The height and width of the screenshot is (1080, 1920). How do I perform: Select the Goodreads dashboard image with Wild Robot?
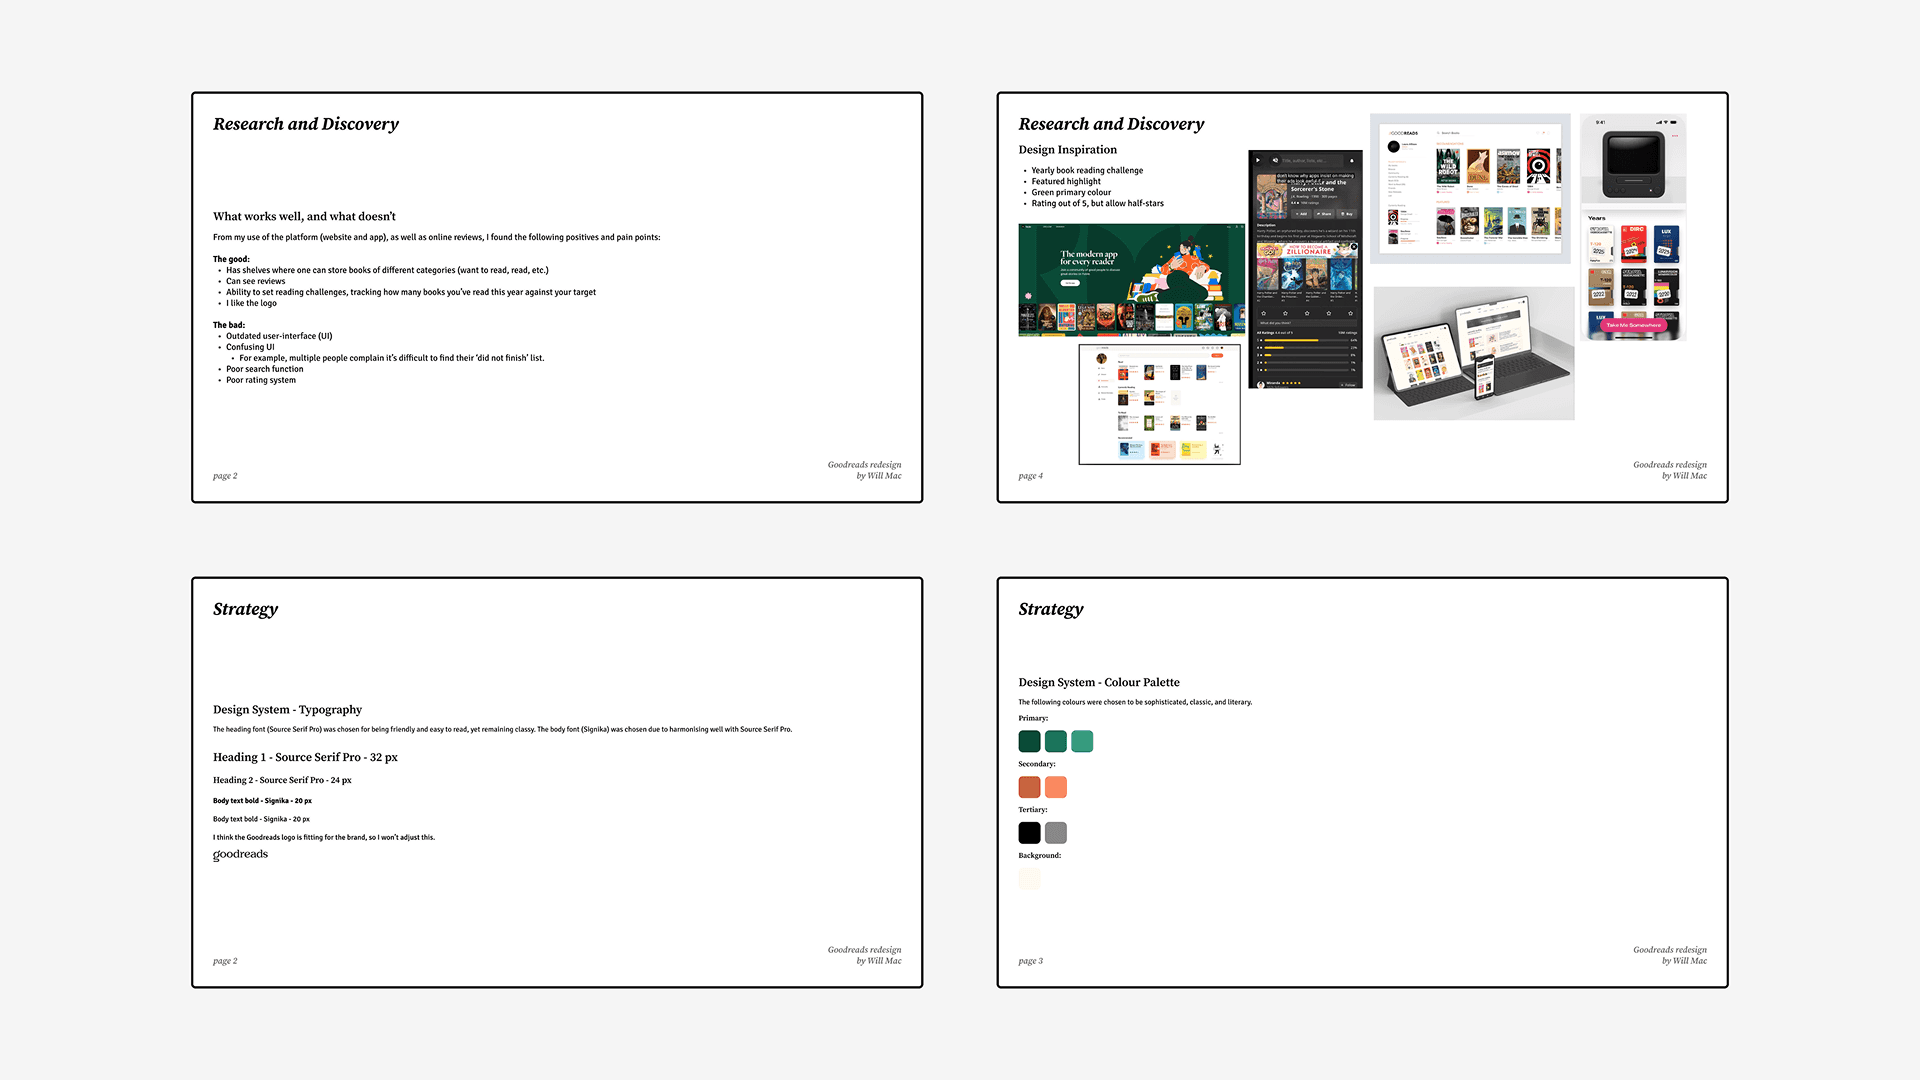pyautogui.click(x=1470, y=188)
